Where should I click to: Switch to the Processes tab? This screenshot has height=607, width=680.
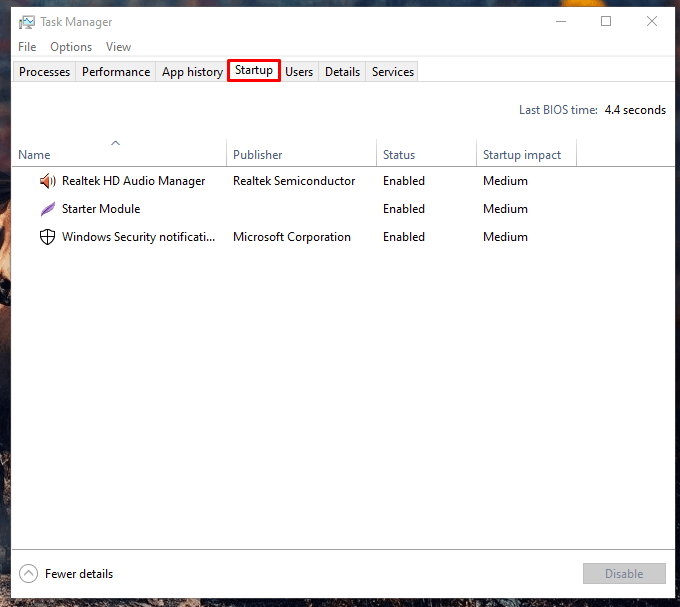[44, 72]
